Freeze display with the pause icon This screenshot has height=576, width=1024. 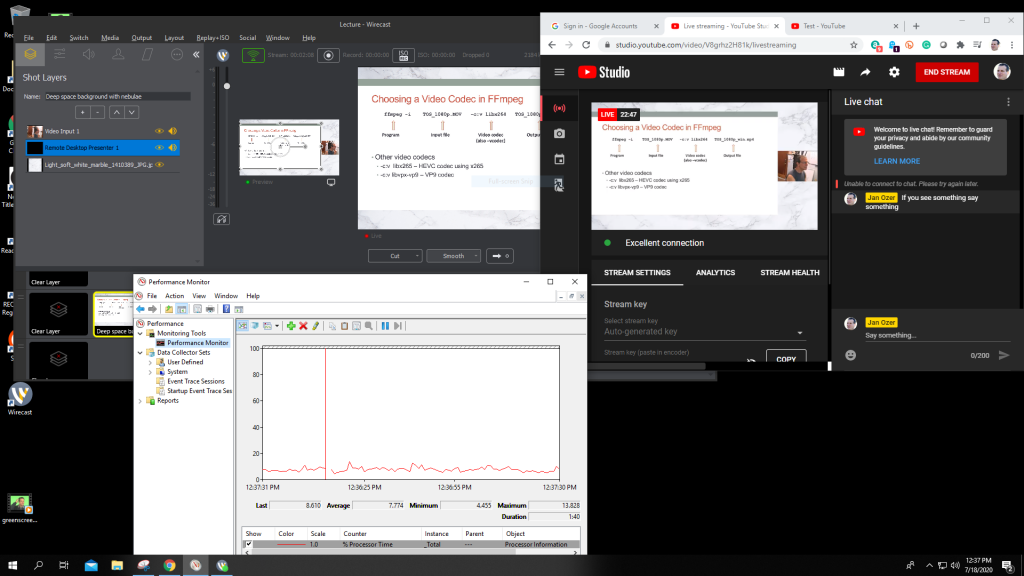[x=384, y=325]
